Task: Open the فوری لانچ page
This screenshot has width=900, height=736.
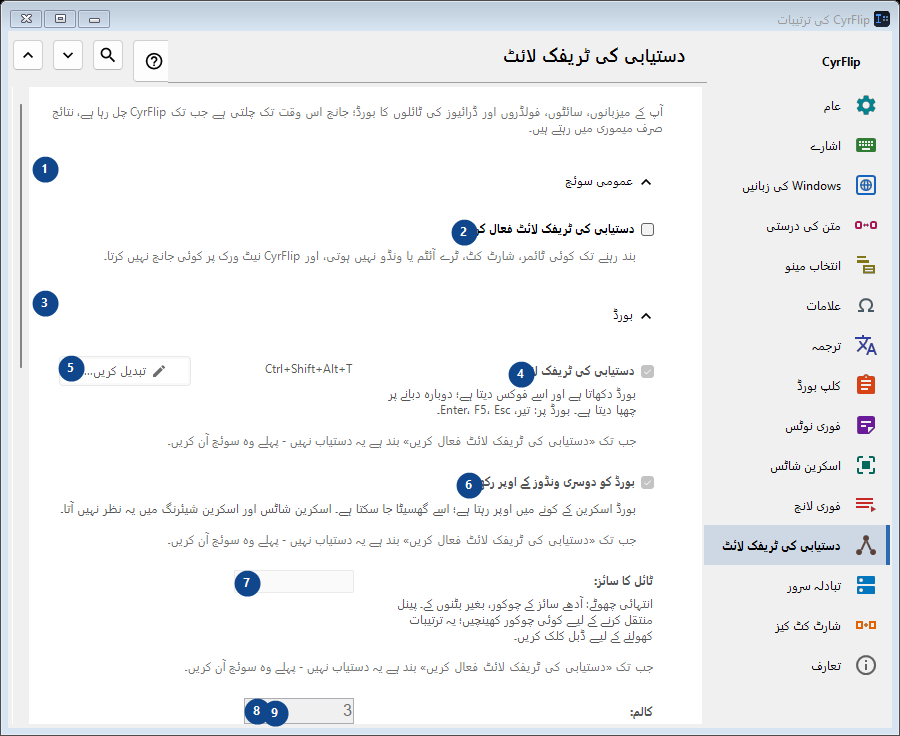Action: click(795, 505)
